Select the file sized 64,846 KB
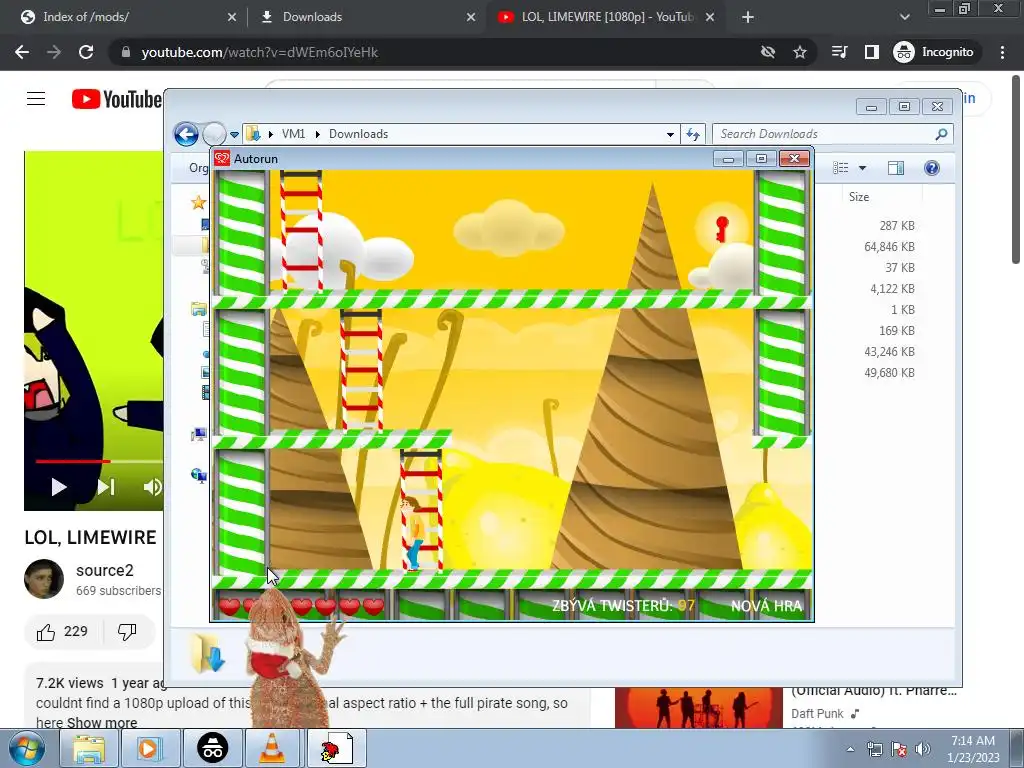This screenshot has width=1024, height=768. pos(889,247)
